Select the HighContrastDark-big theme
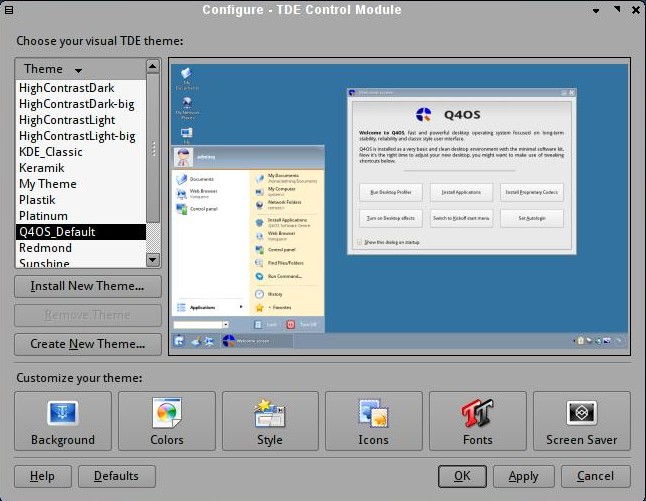The height and width of the screenshot is (501, 646). (x=81, y=104)
